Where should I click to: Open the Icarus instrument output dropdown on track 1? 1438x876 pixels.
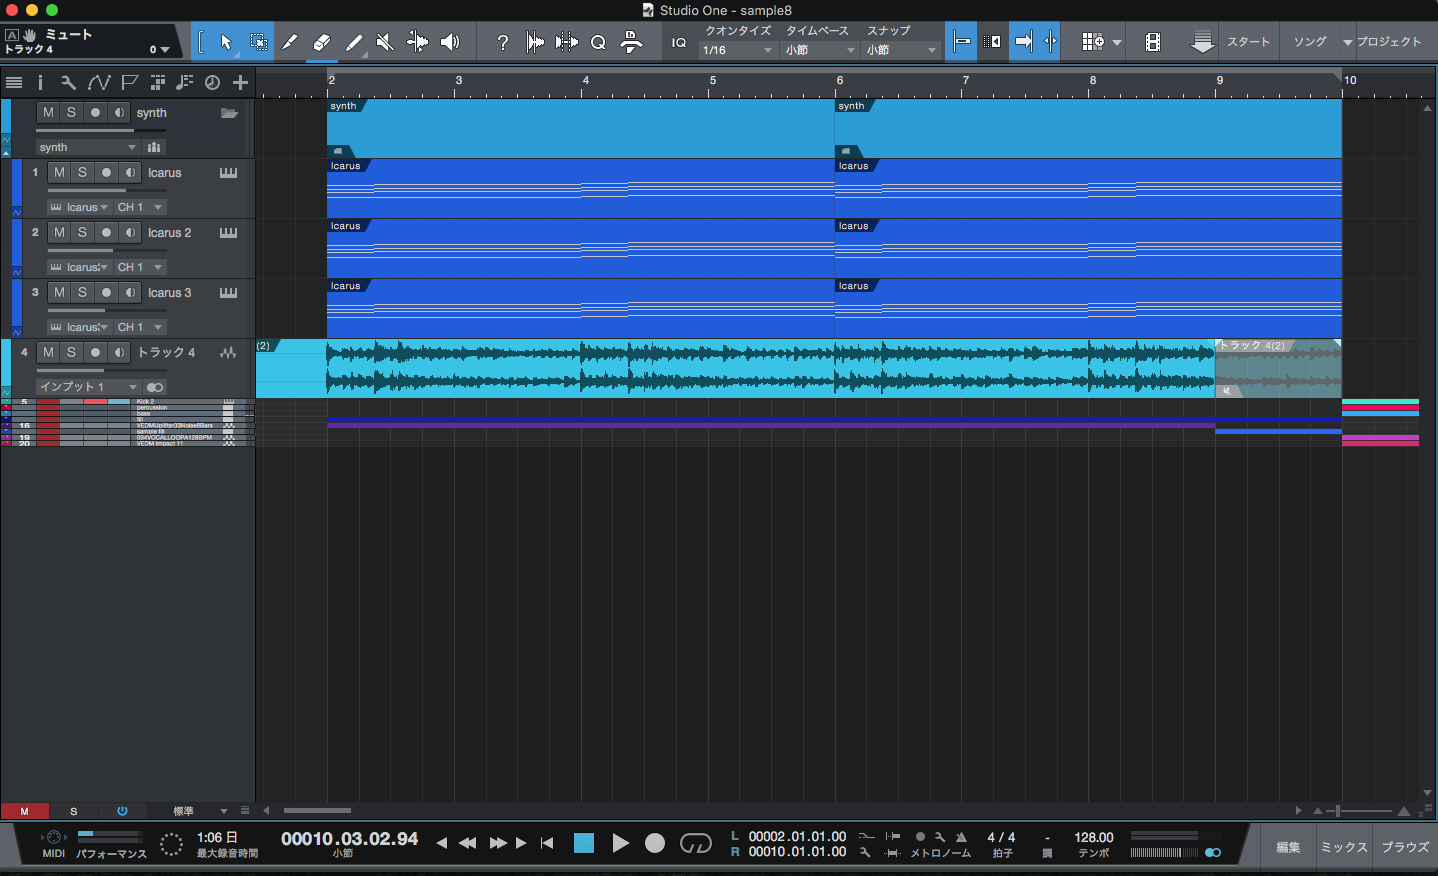point(79,207)
